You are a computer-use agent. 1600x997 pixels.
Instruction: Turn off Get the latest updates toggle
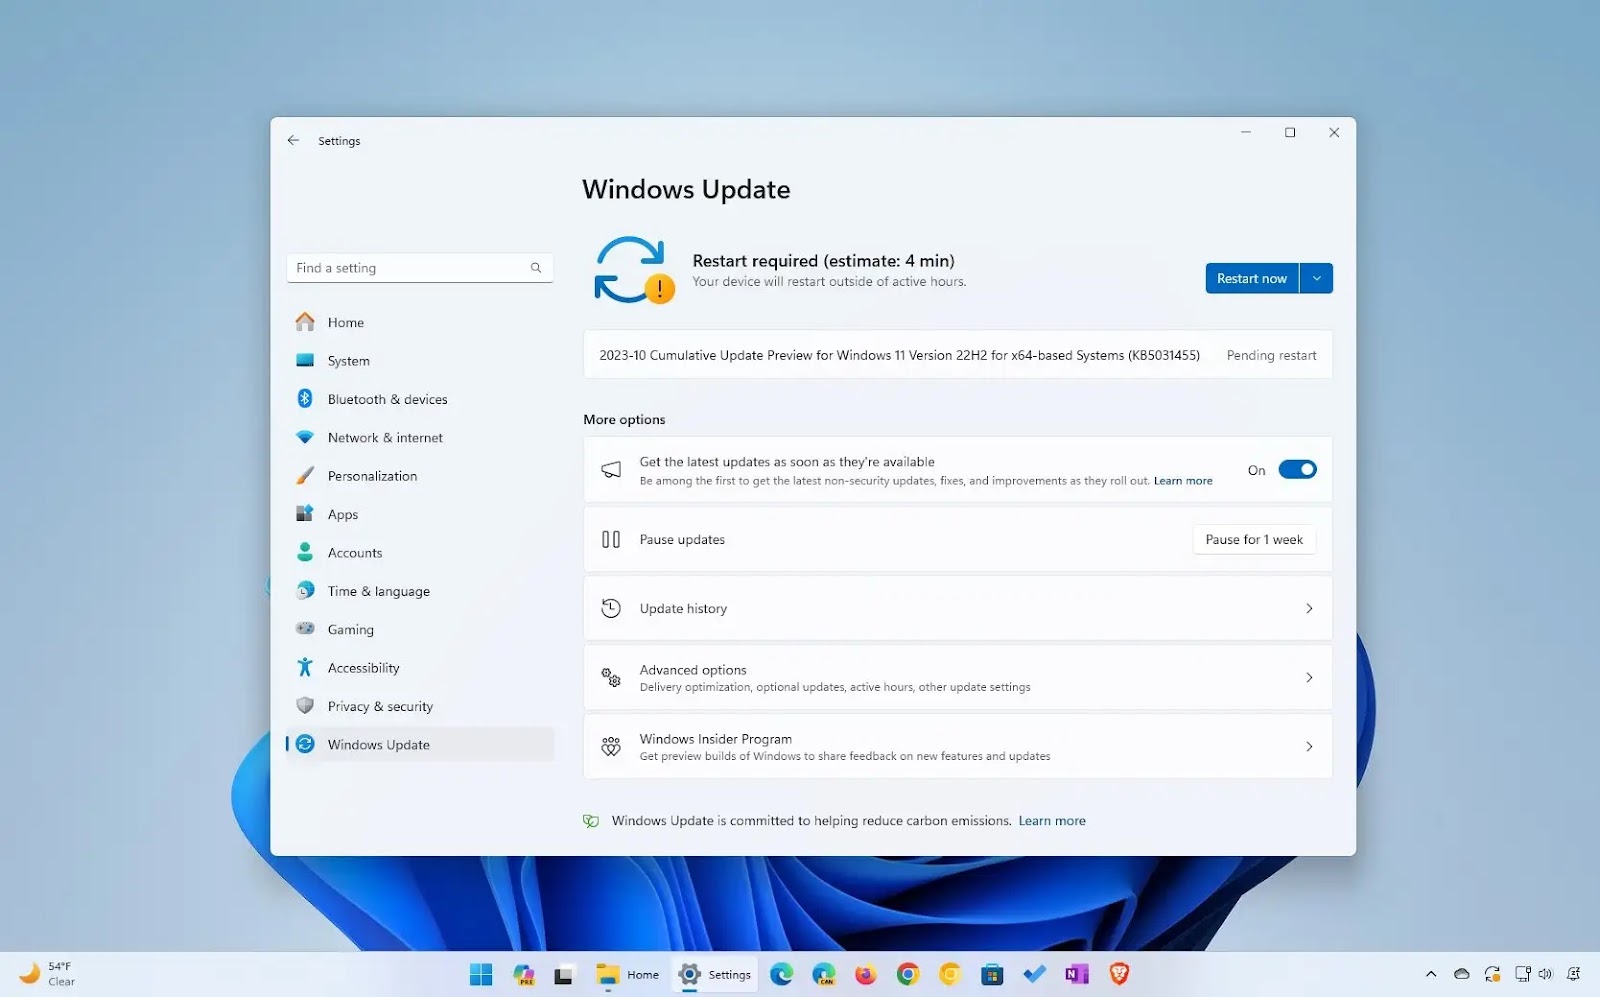(1297, 470)
